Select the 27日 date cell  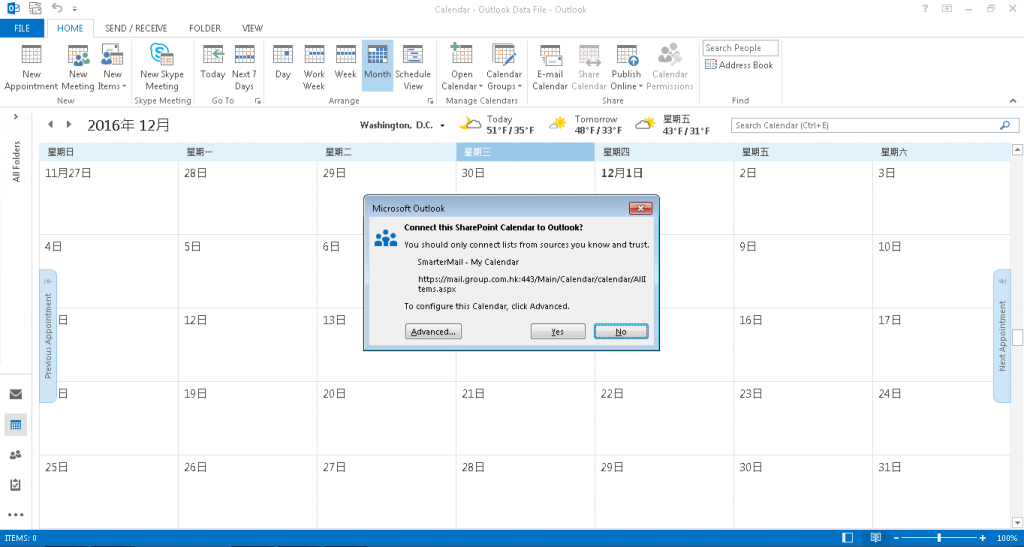[386, 492]
